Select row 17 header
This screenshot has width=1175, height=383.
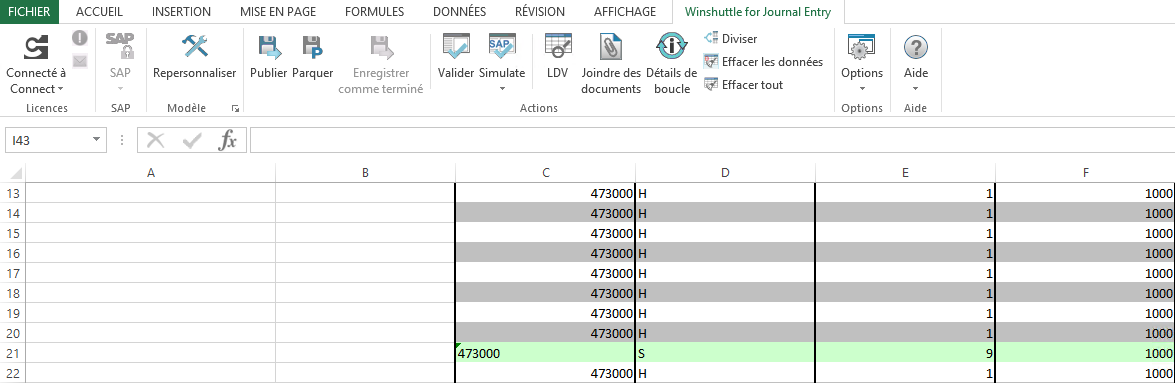[13, 273]
